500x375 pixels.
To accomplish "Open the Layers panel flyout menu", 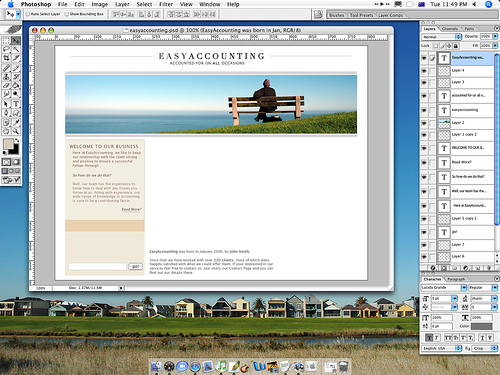I will (496, 29).
